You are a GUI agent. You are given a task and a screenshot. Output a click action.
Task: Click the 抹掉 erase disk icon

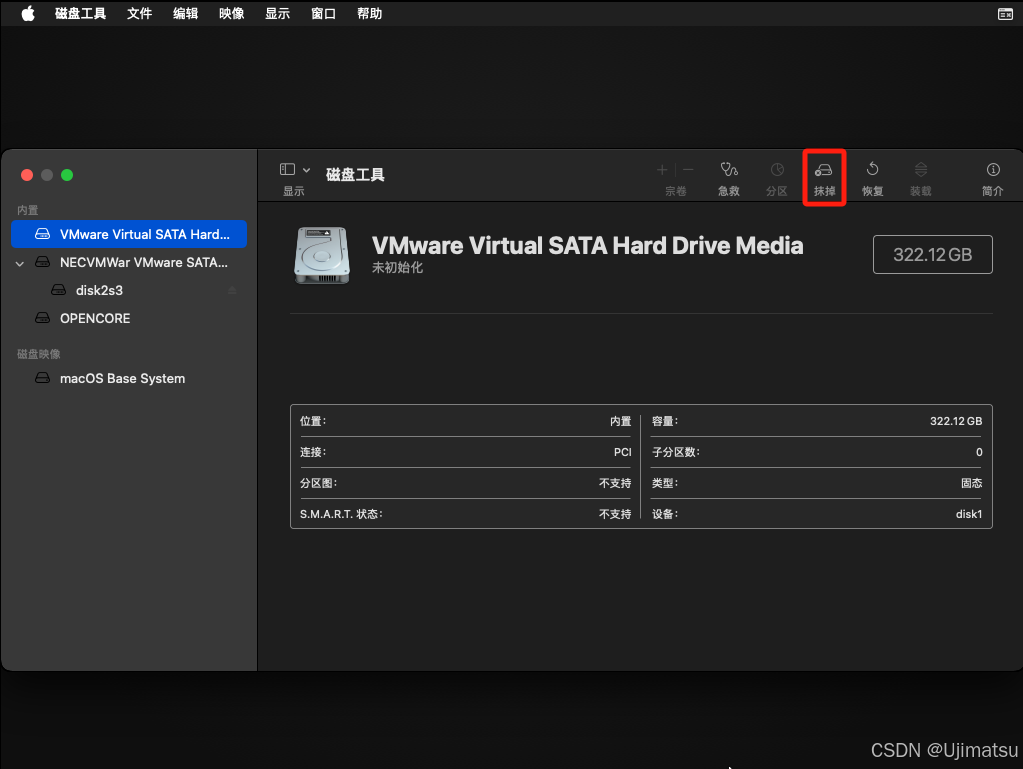(824, 170)
